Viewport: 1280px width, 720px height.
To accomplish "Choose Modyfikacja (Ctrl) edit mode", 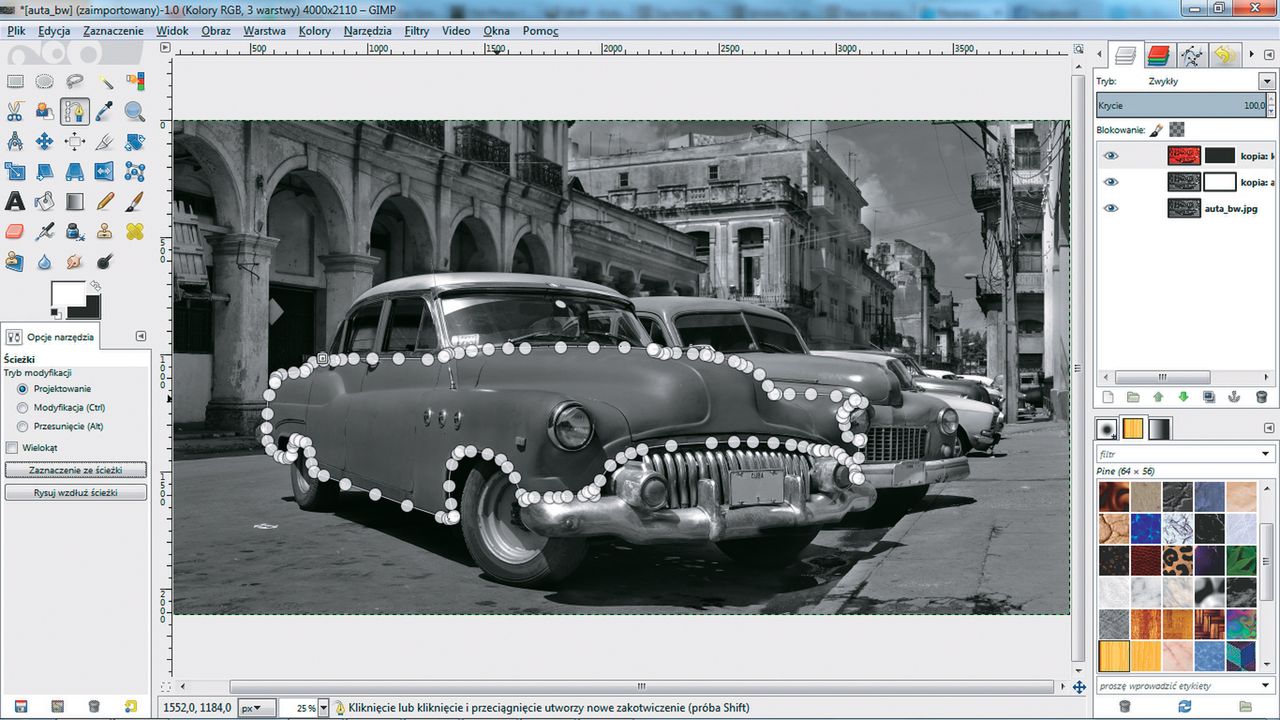I will tap(23, 407).
